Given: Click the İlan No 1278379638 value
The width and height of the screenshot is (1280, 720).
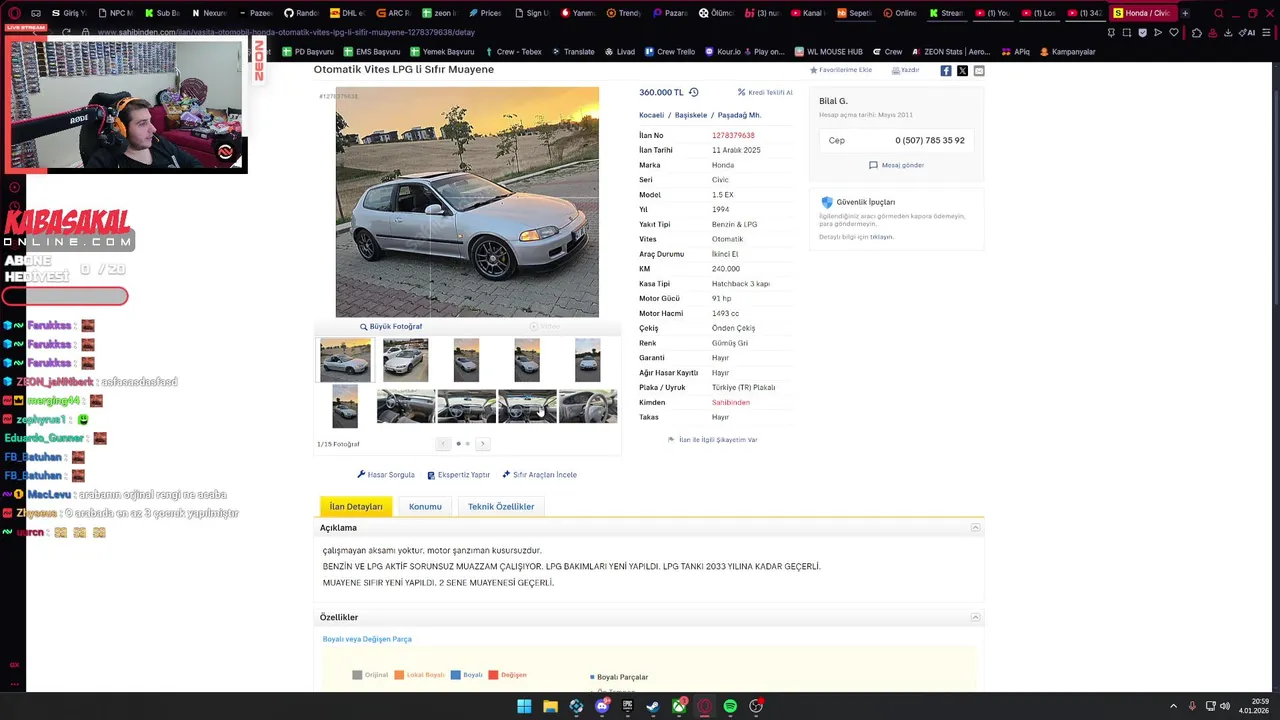Looking at the screenshot, I should [x=733, y=135].
